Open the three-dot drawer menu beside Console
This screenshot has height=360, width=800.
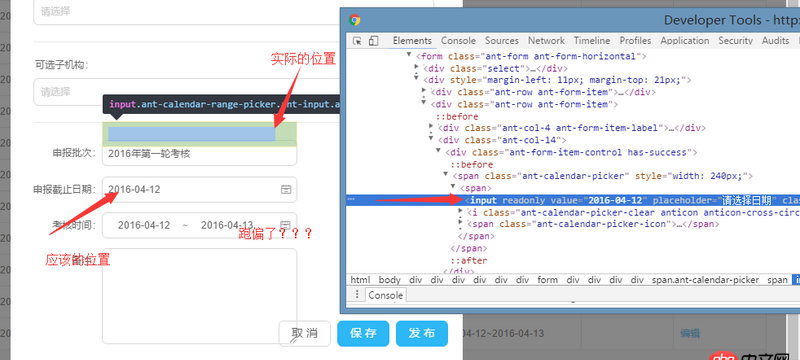pyautogui.click(x=357, y=295)
